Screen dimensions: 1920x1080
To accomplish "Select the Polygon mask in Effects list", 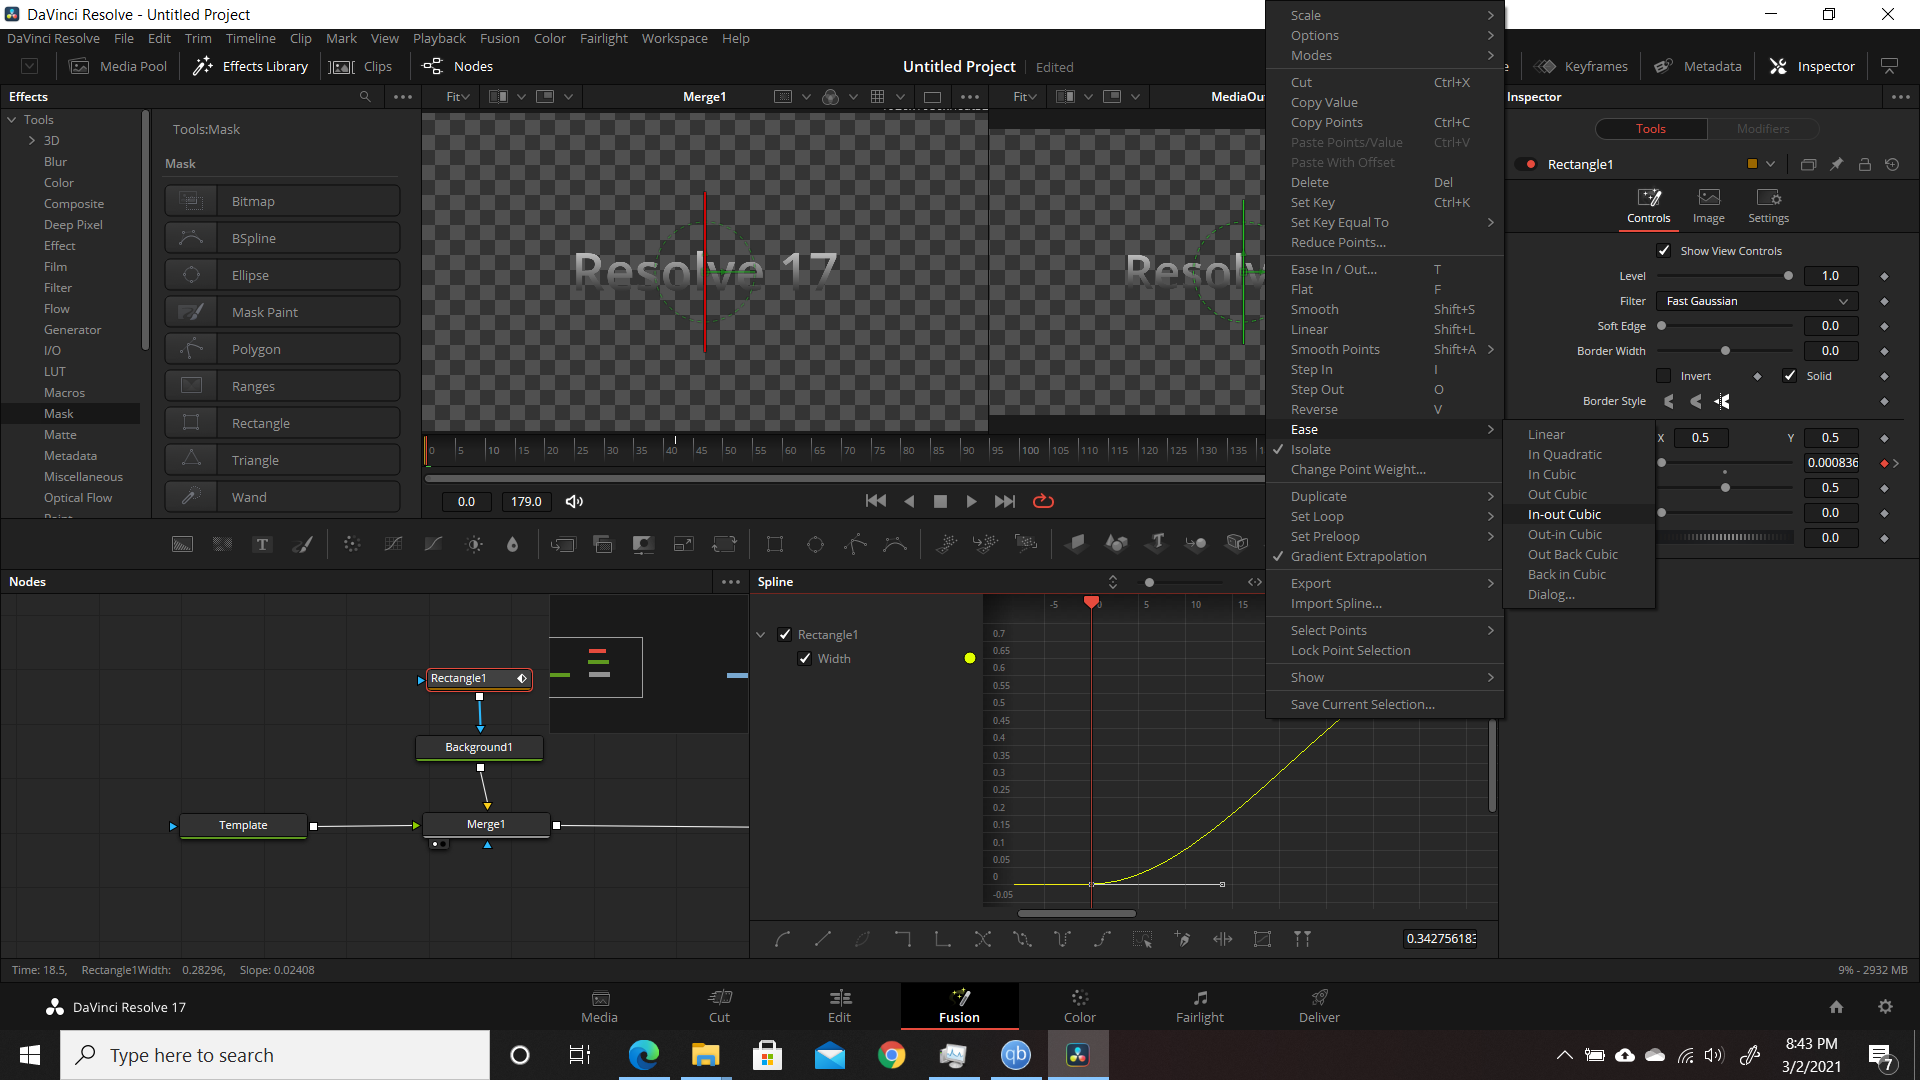I will [282, 350].
